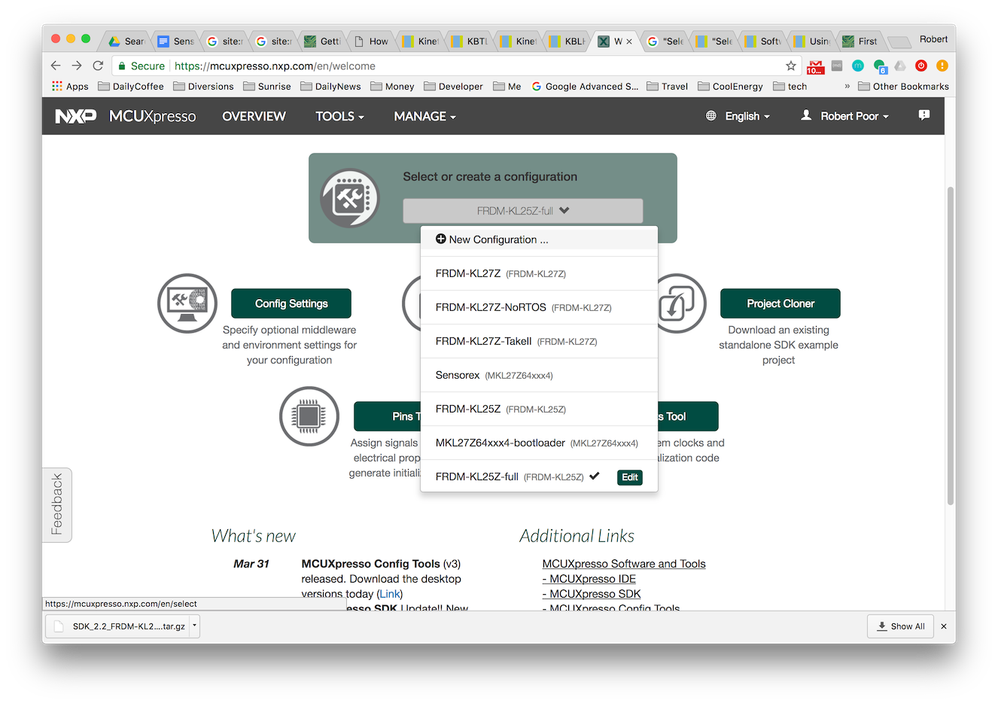Switch to the How browser tab
This screenshot has height=704, width=998.
pyautogui.click(x=371, y=41)
